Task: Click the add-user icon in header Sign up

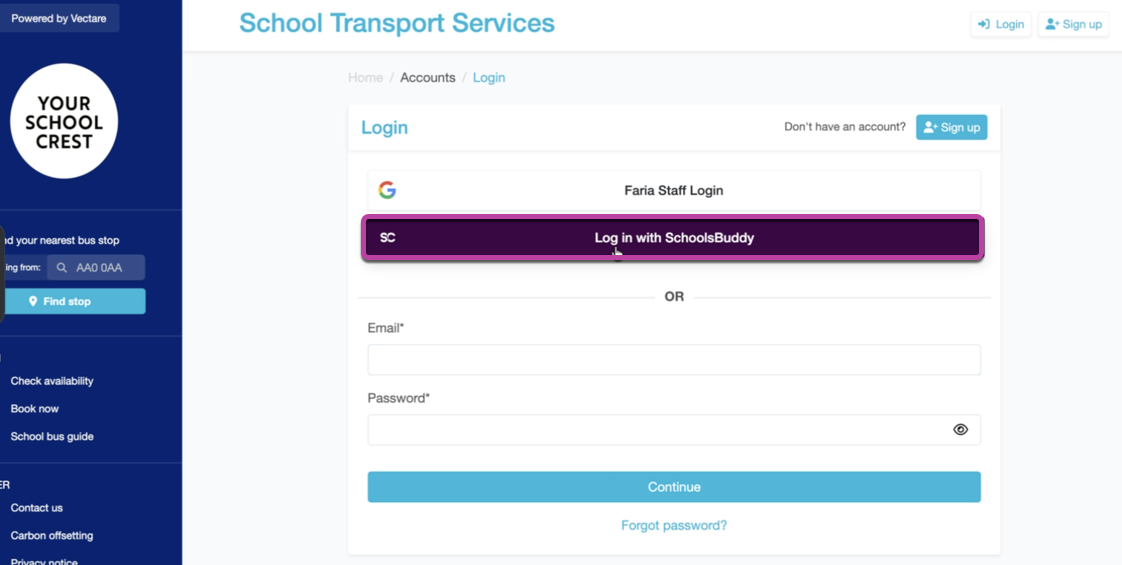Action: (x=1052, y=24)
